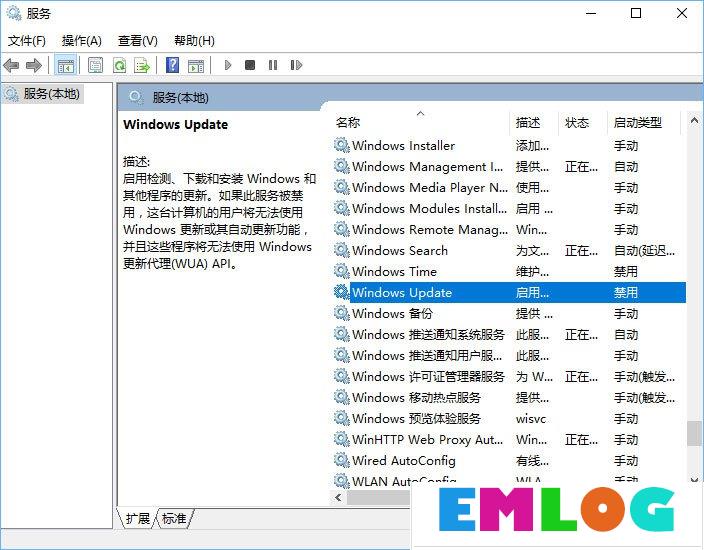Click the wisvc description cell

pyautogui.click(x=531, y=418)
